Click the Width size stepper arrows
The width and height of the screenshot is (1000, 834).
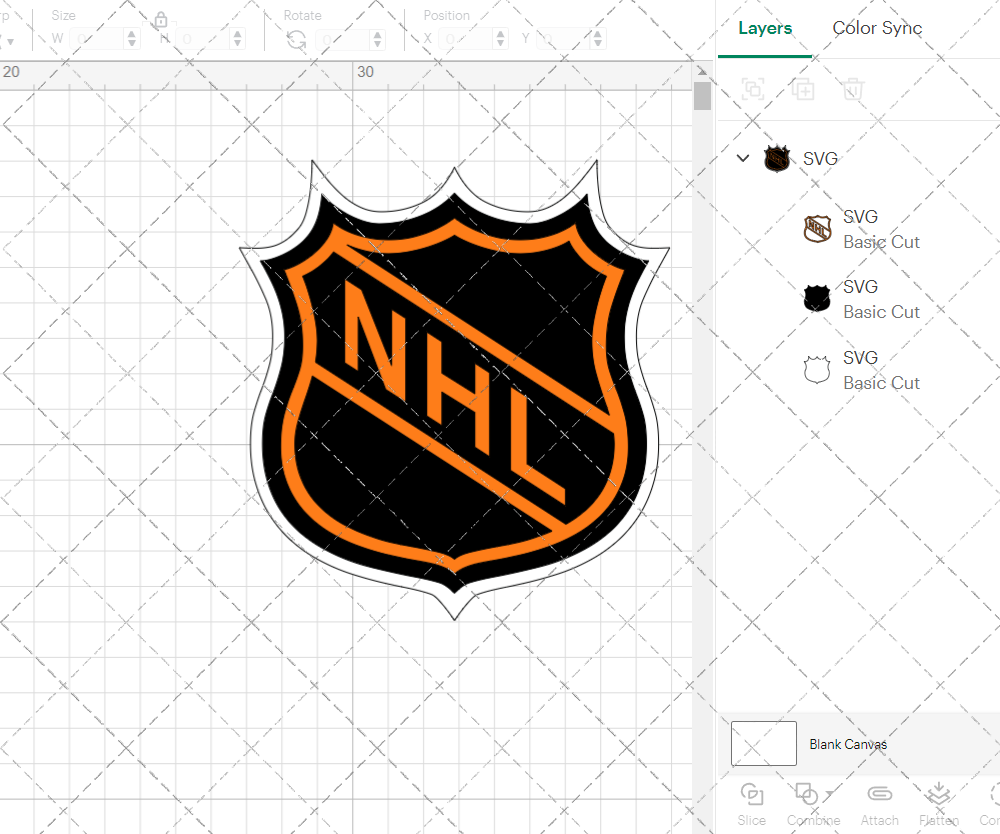tap(132, 39)
